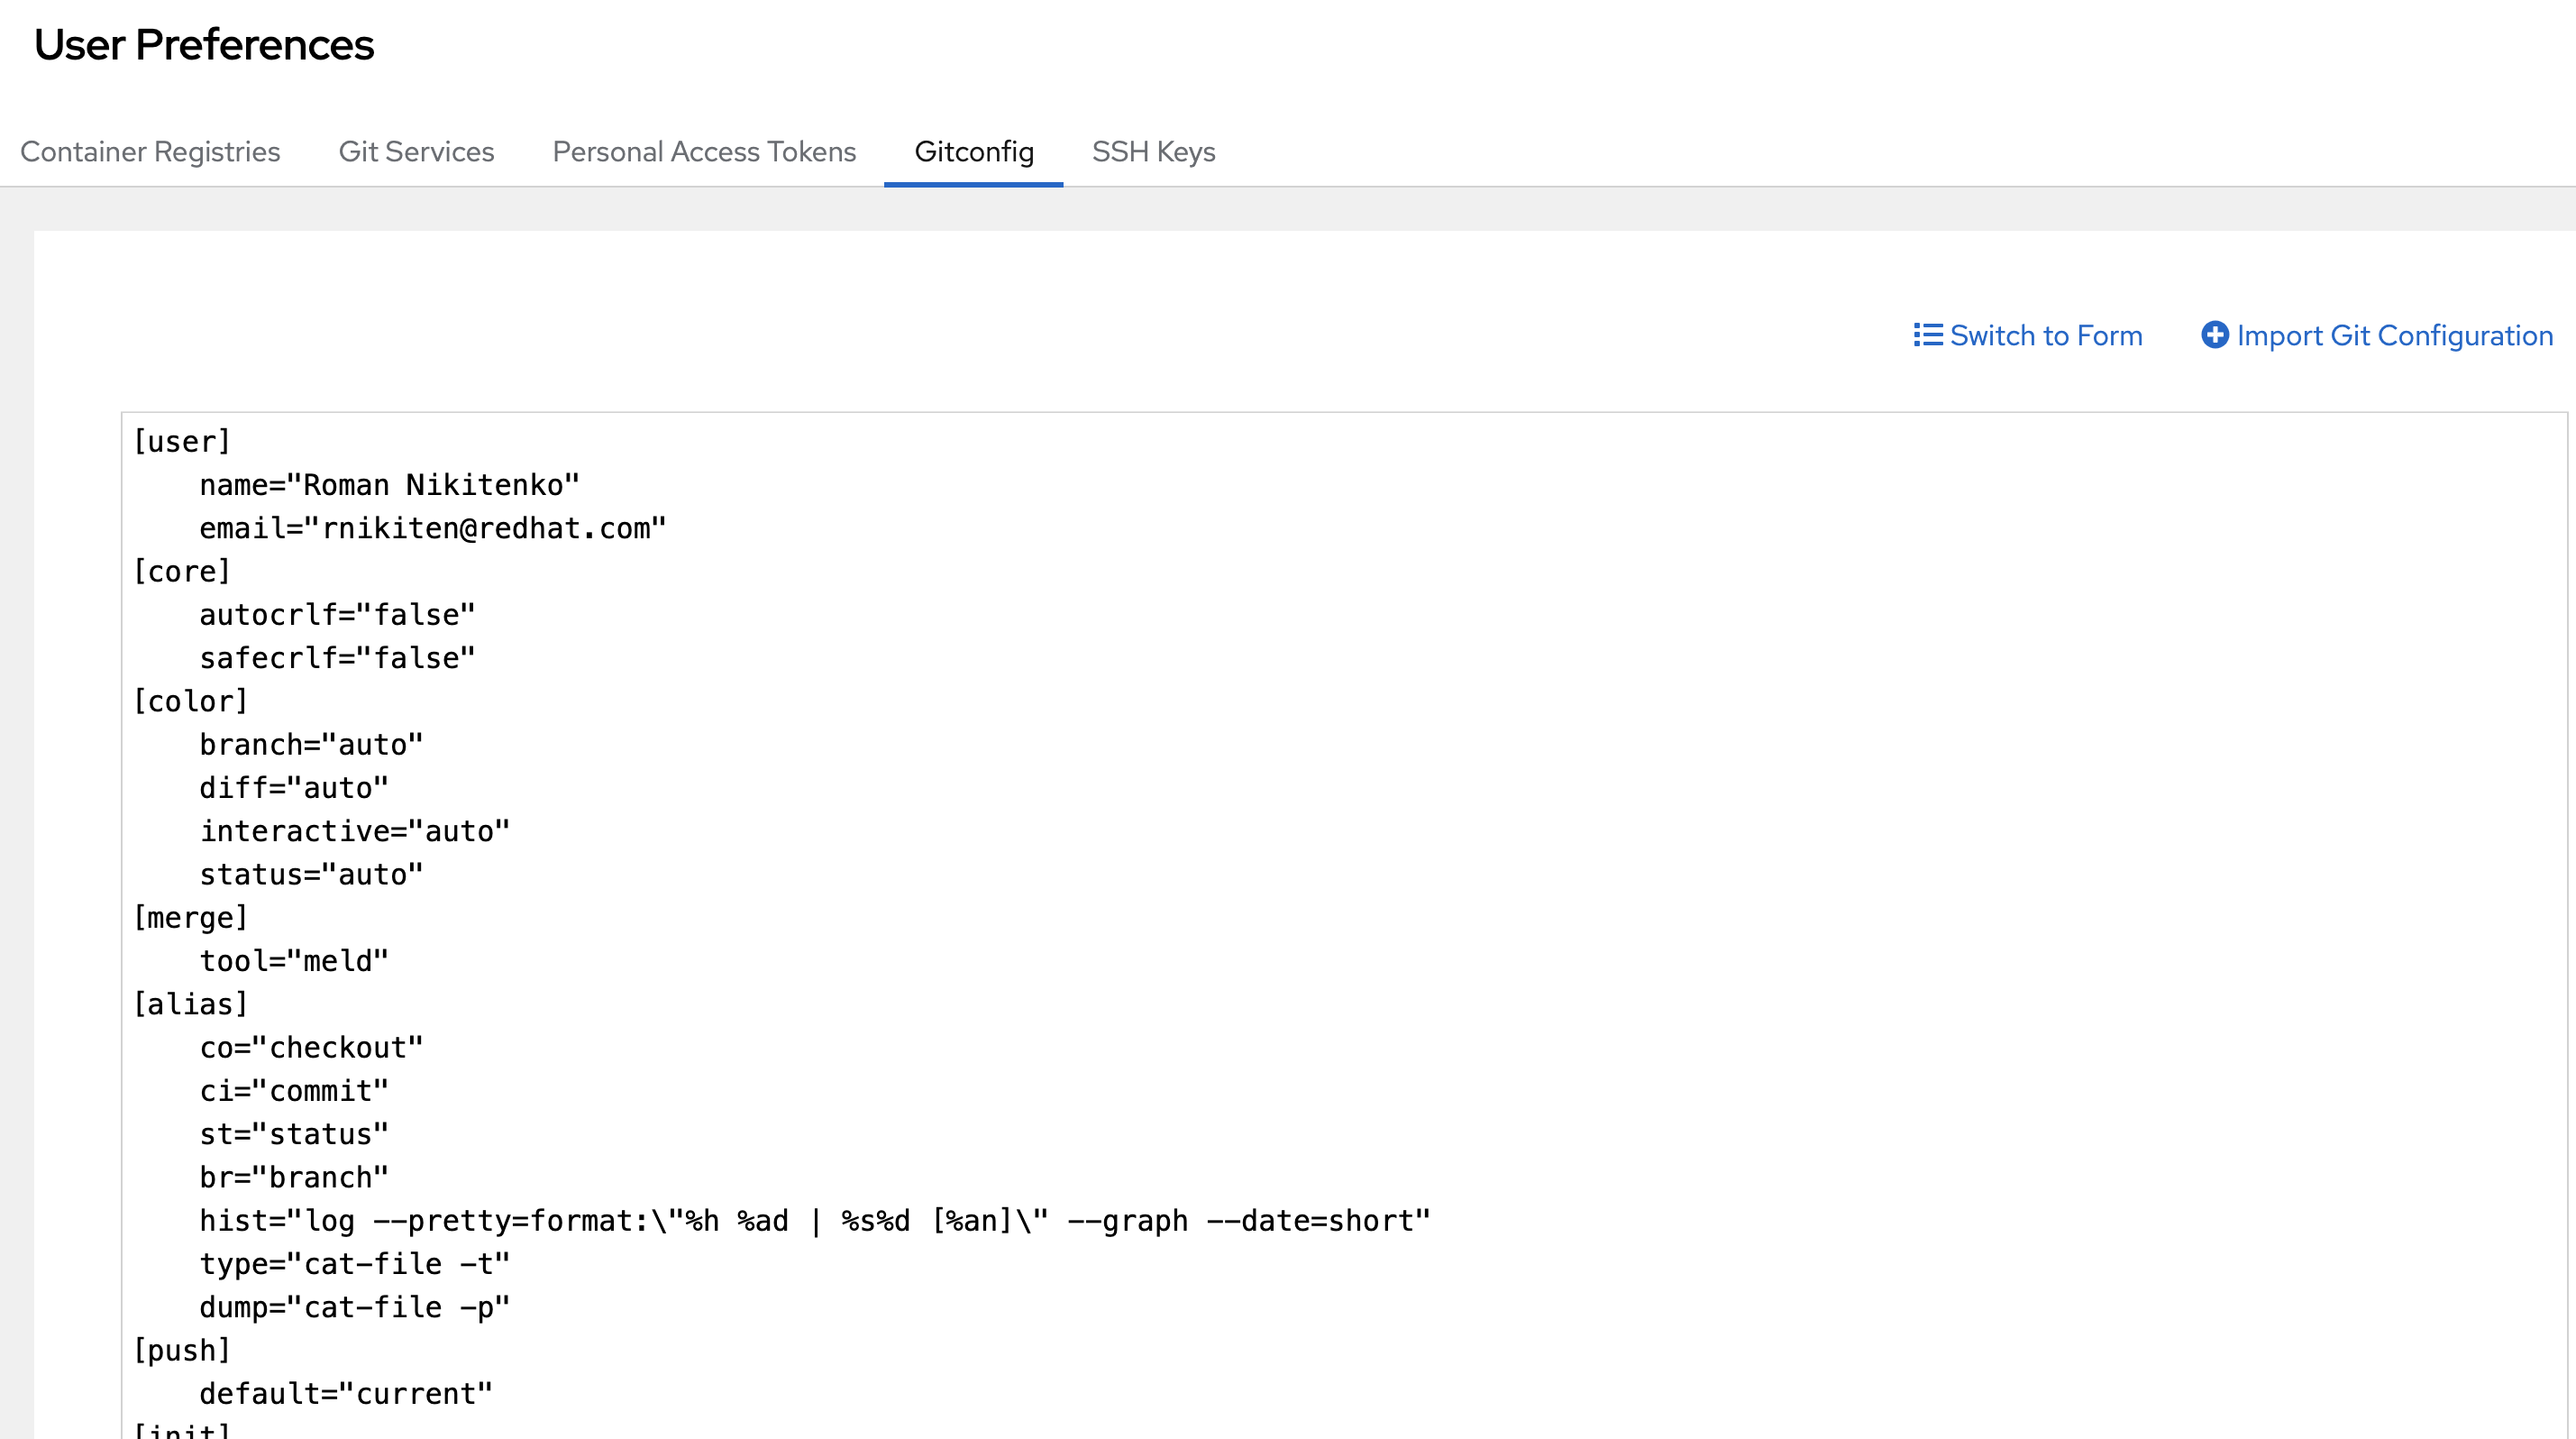Click the Import Git Configuration link text
The height and width of the screenshot is (1439, 2576).
click(2394, 336)
